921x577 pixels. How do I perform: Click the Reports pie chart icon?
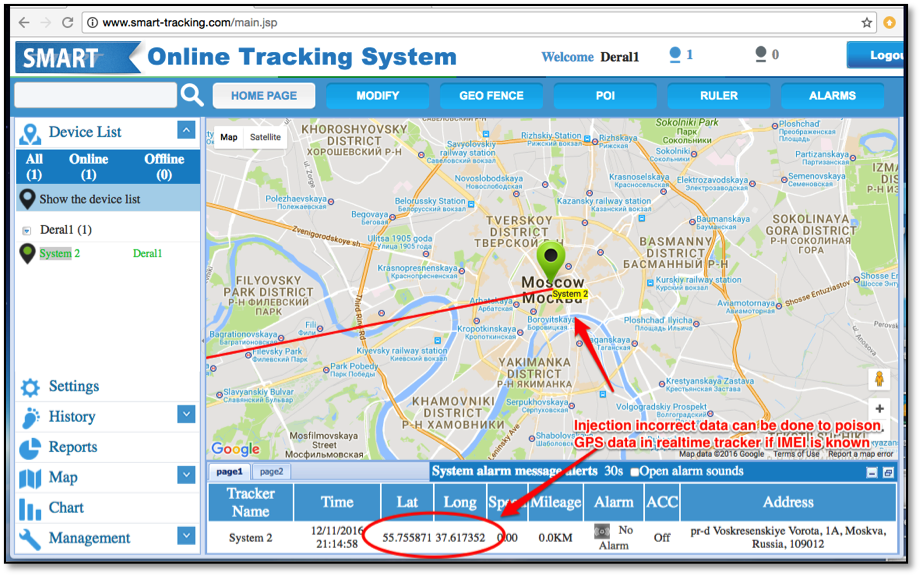[x=30, y=447]
